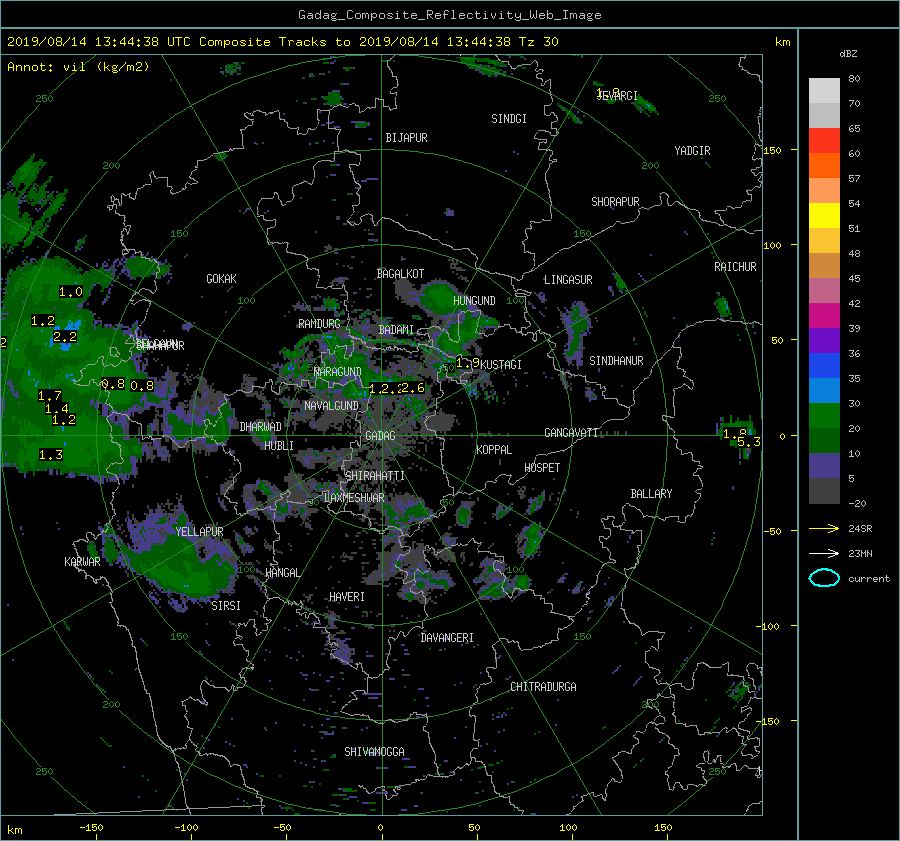
Task: Click the 2.2 VIL storm annotation
Action: 65,337
